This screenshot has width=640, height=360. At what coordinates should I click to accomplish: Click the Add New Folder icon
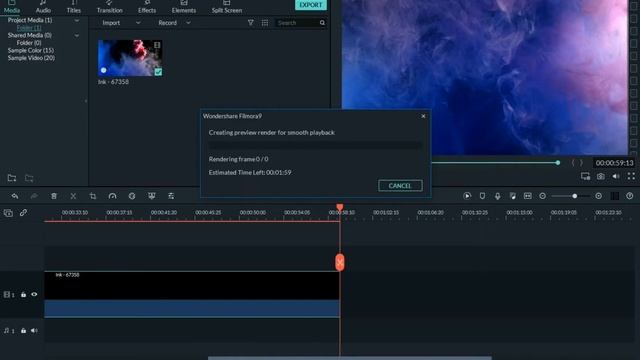12,178
